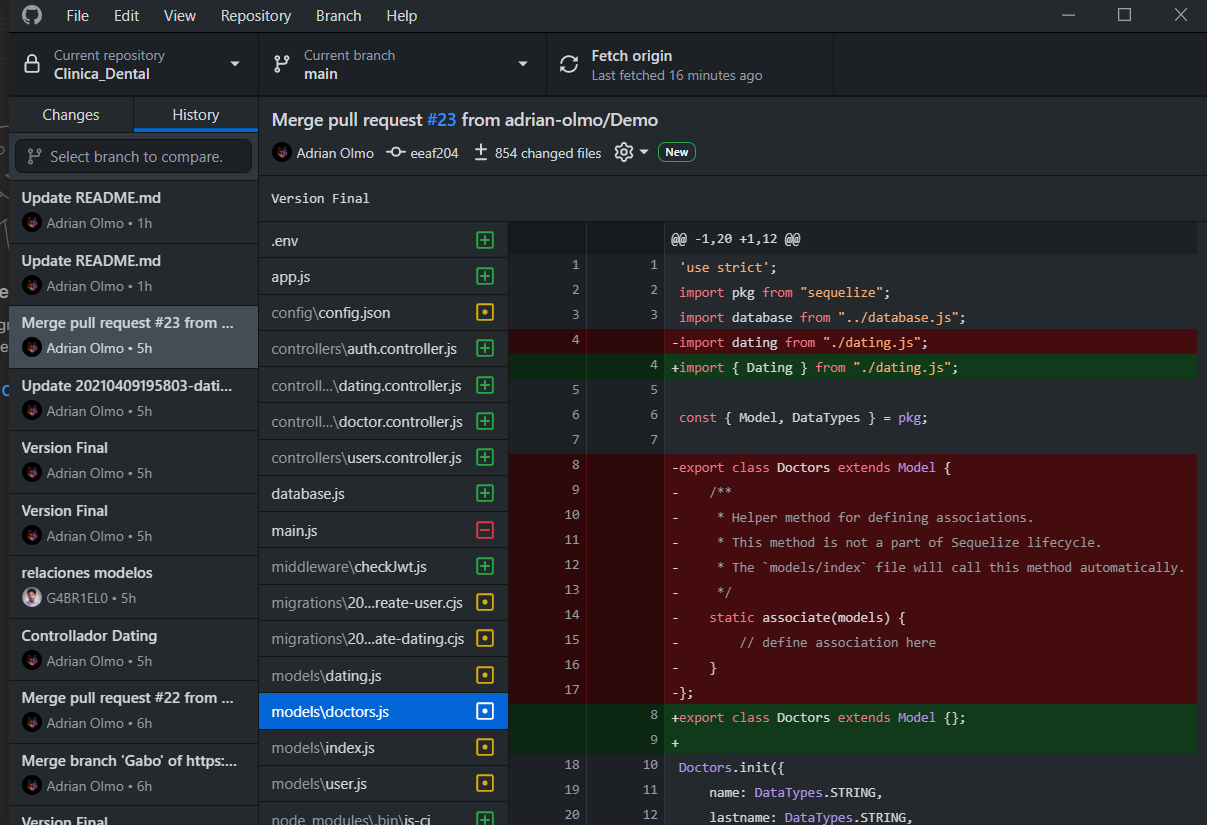The image size is (1207, 825).
Task: Open the Current repository dropdown
Action: (x=235, y=64)
